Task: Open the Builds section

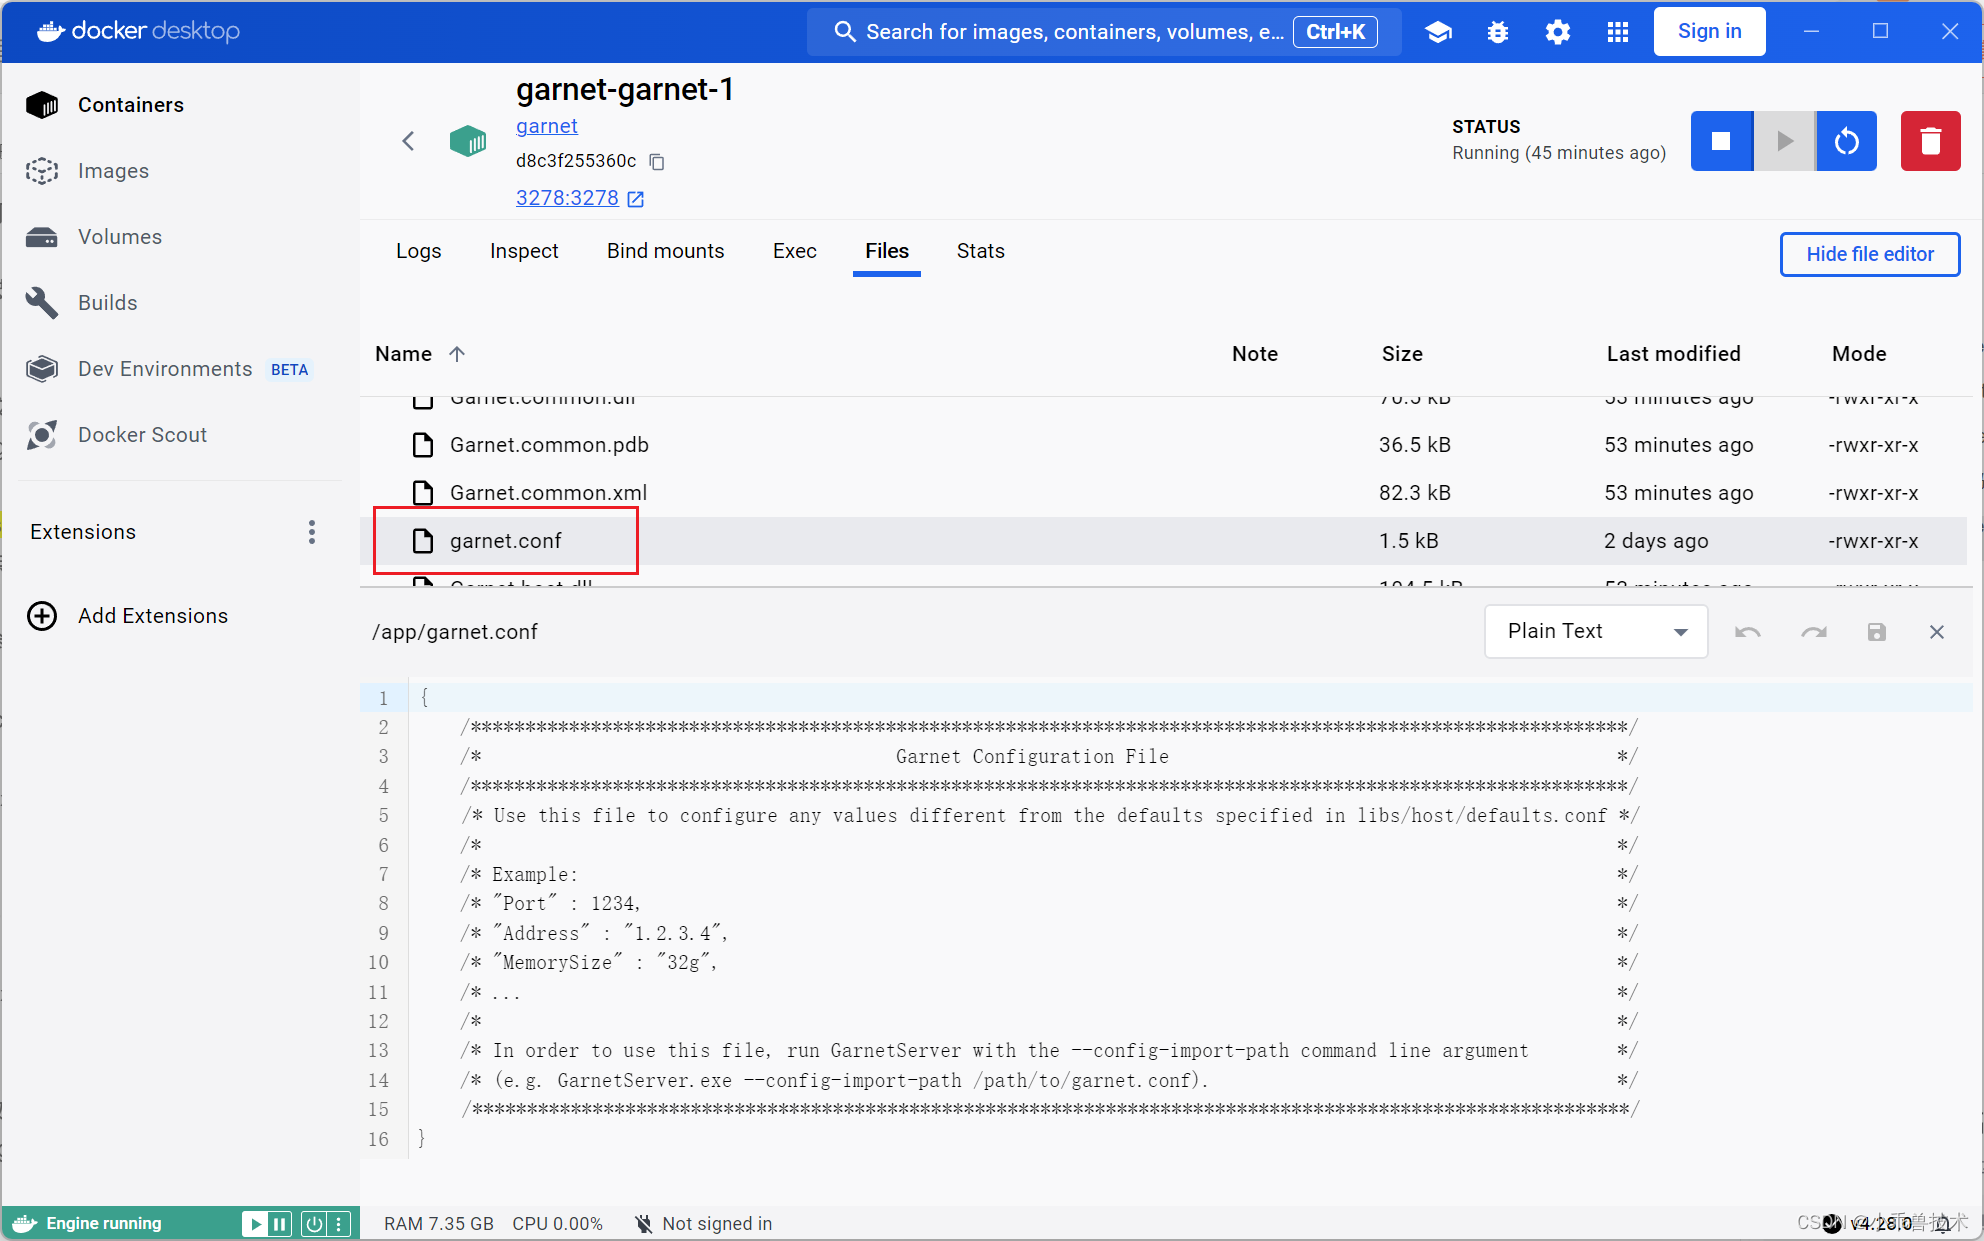Action: click(x=107, y=302)
